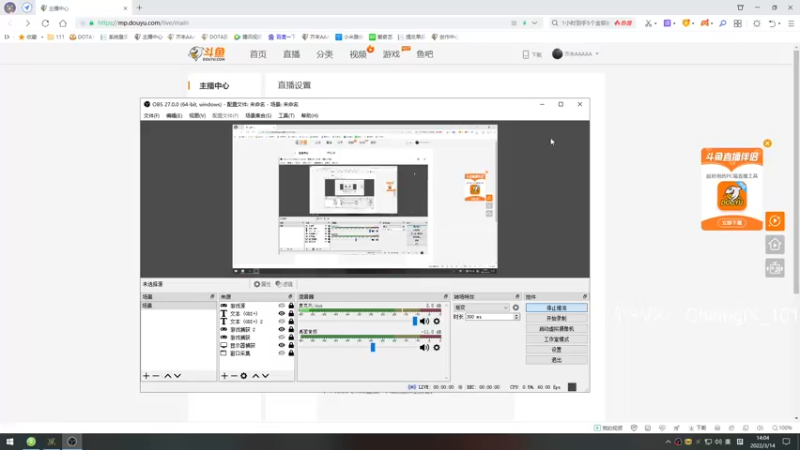Image resolution: width=800 pixels, height=450 pixels.
Task: Mute the 麦克风/Aux speaker icon
Action: [x=424, y=321]
